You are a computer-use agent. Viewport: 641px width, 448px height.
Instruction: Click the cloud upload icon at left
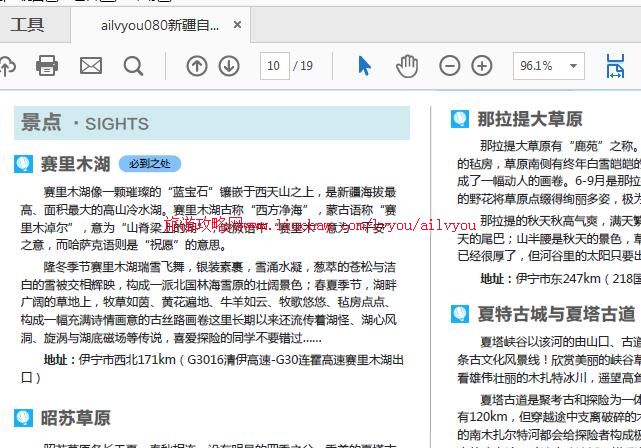click(6, 66)
